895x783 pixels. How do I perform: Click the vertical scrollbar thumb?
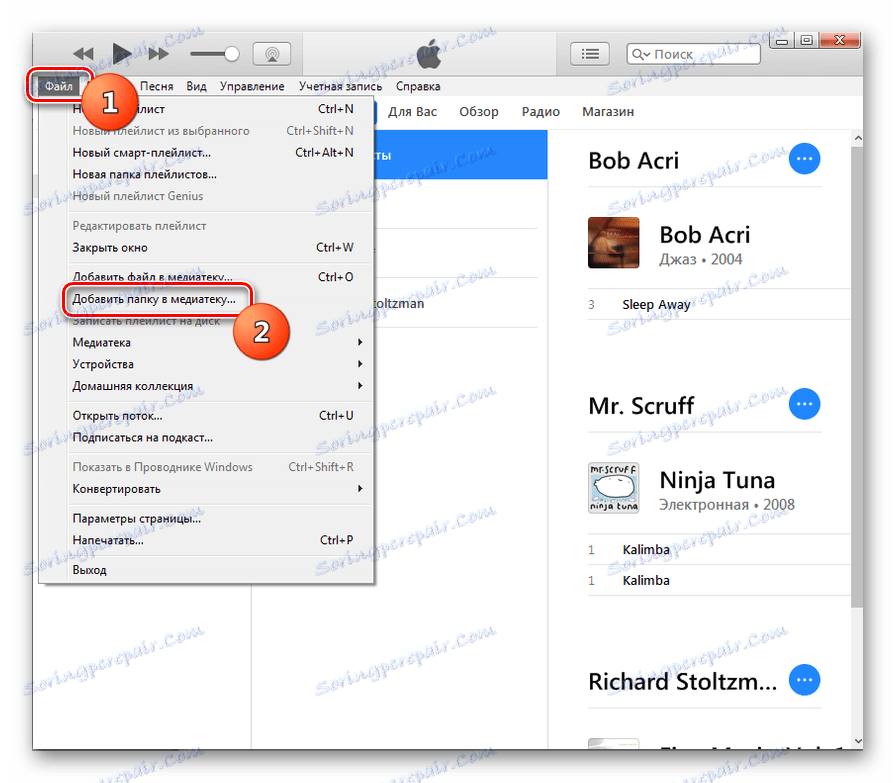tap(857, 377)
